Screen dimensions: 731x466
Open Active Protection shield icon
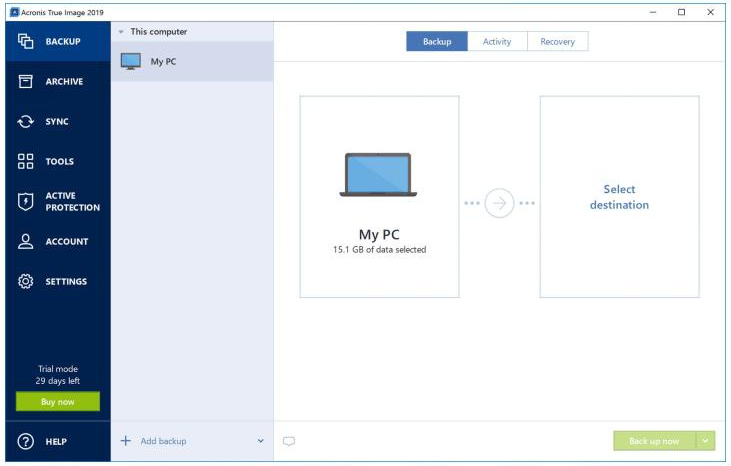pyautogui.click(x=26, y=202)
